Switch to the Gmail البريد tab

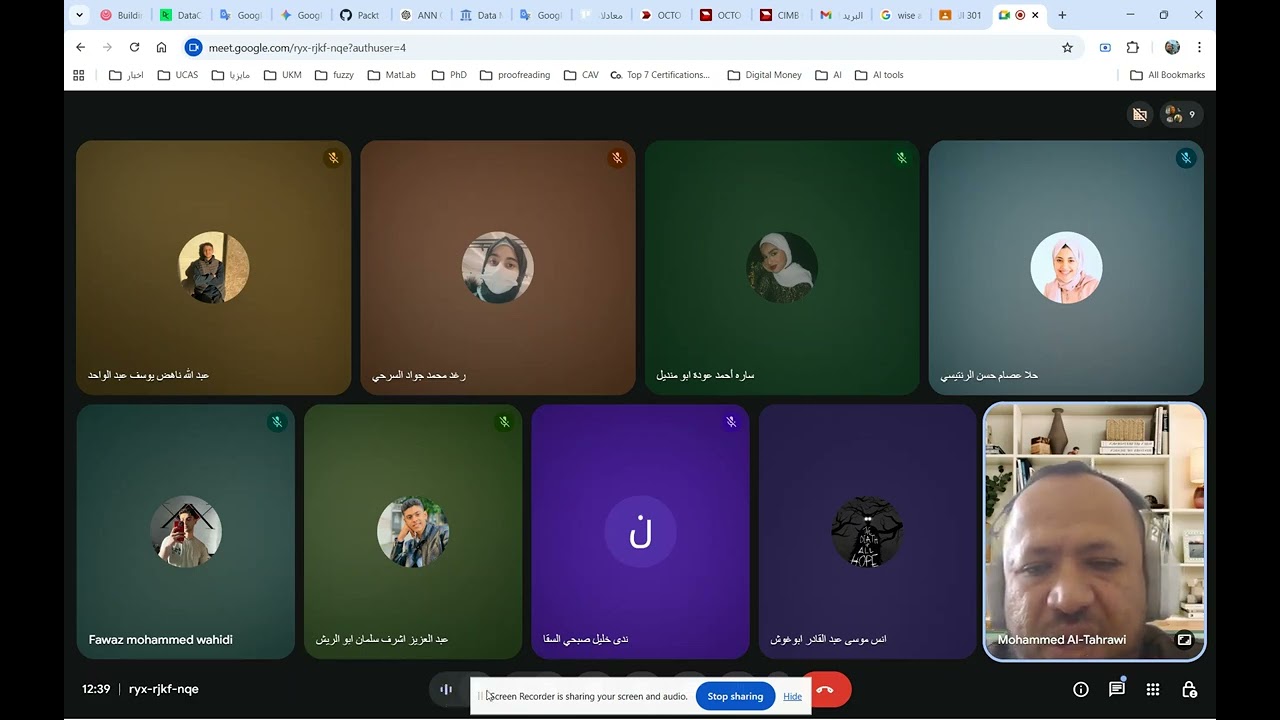840,15
